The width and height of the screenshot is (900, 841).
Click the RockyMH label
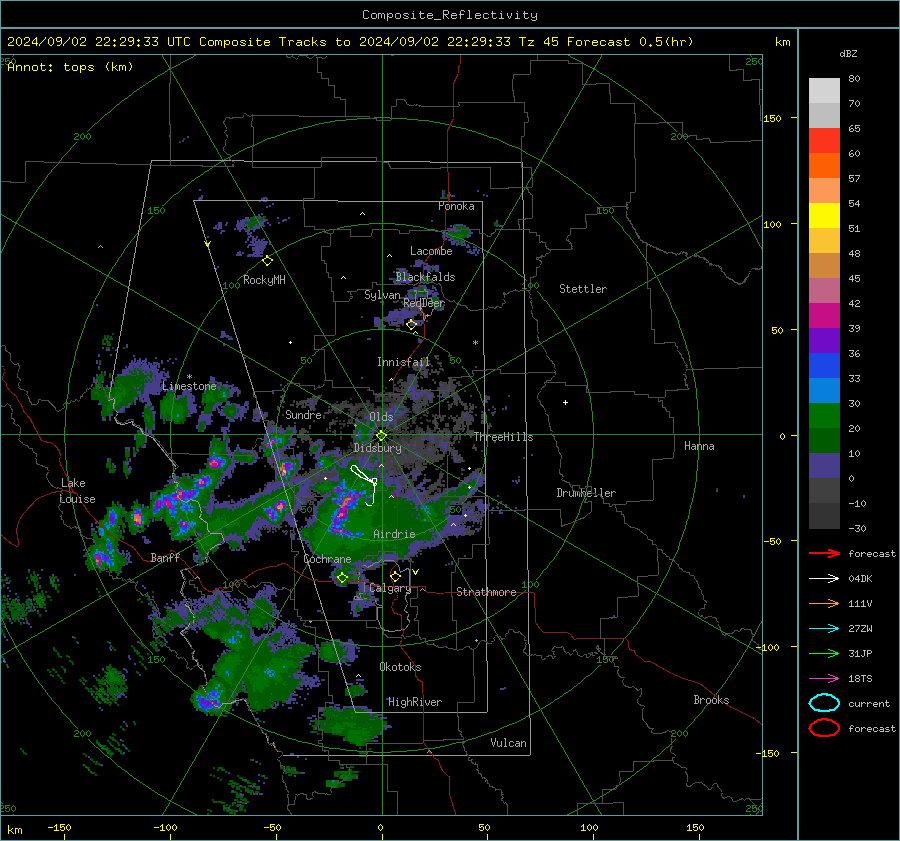[x=264, y=280]
